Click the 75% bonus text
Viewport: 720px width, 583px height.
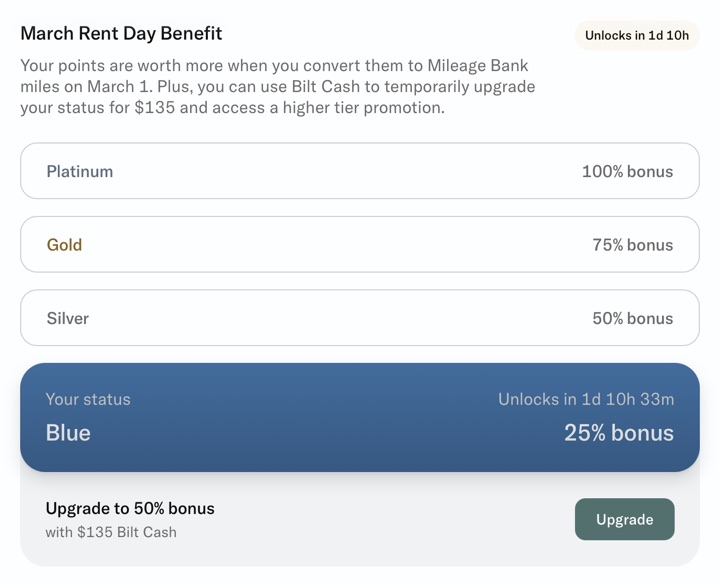click(632, 245)
